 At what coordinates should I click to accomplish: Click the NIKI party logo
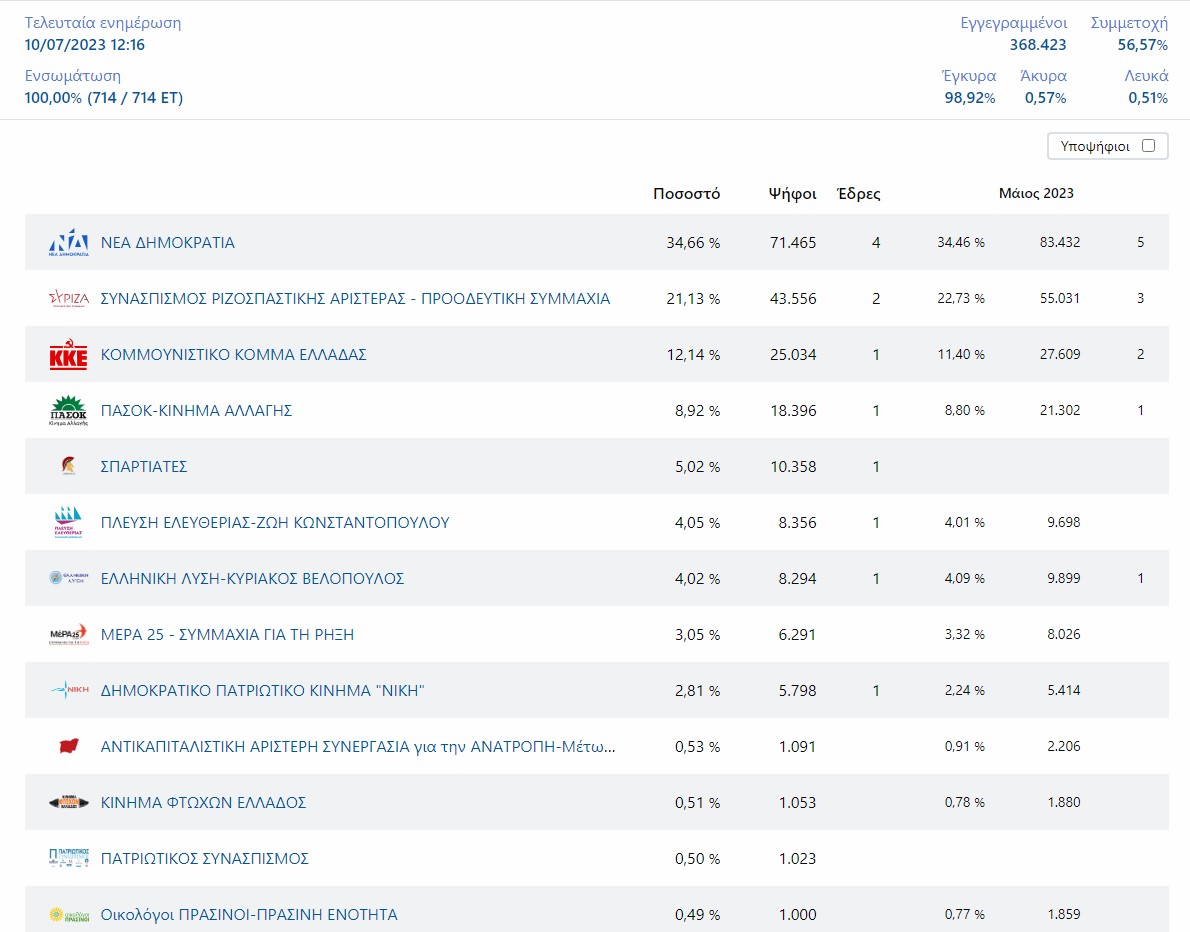68,690
